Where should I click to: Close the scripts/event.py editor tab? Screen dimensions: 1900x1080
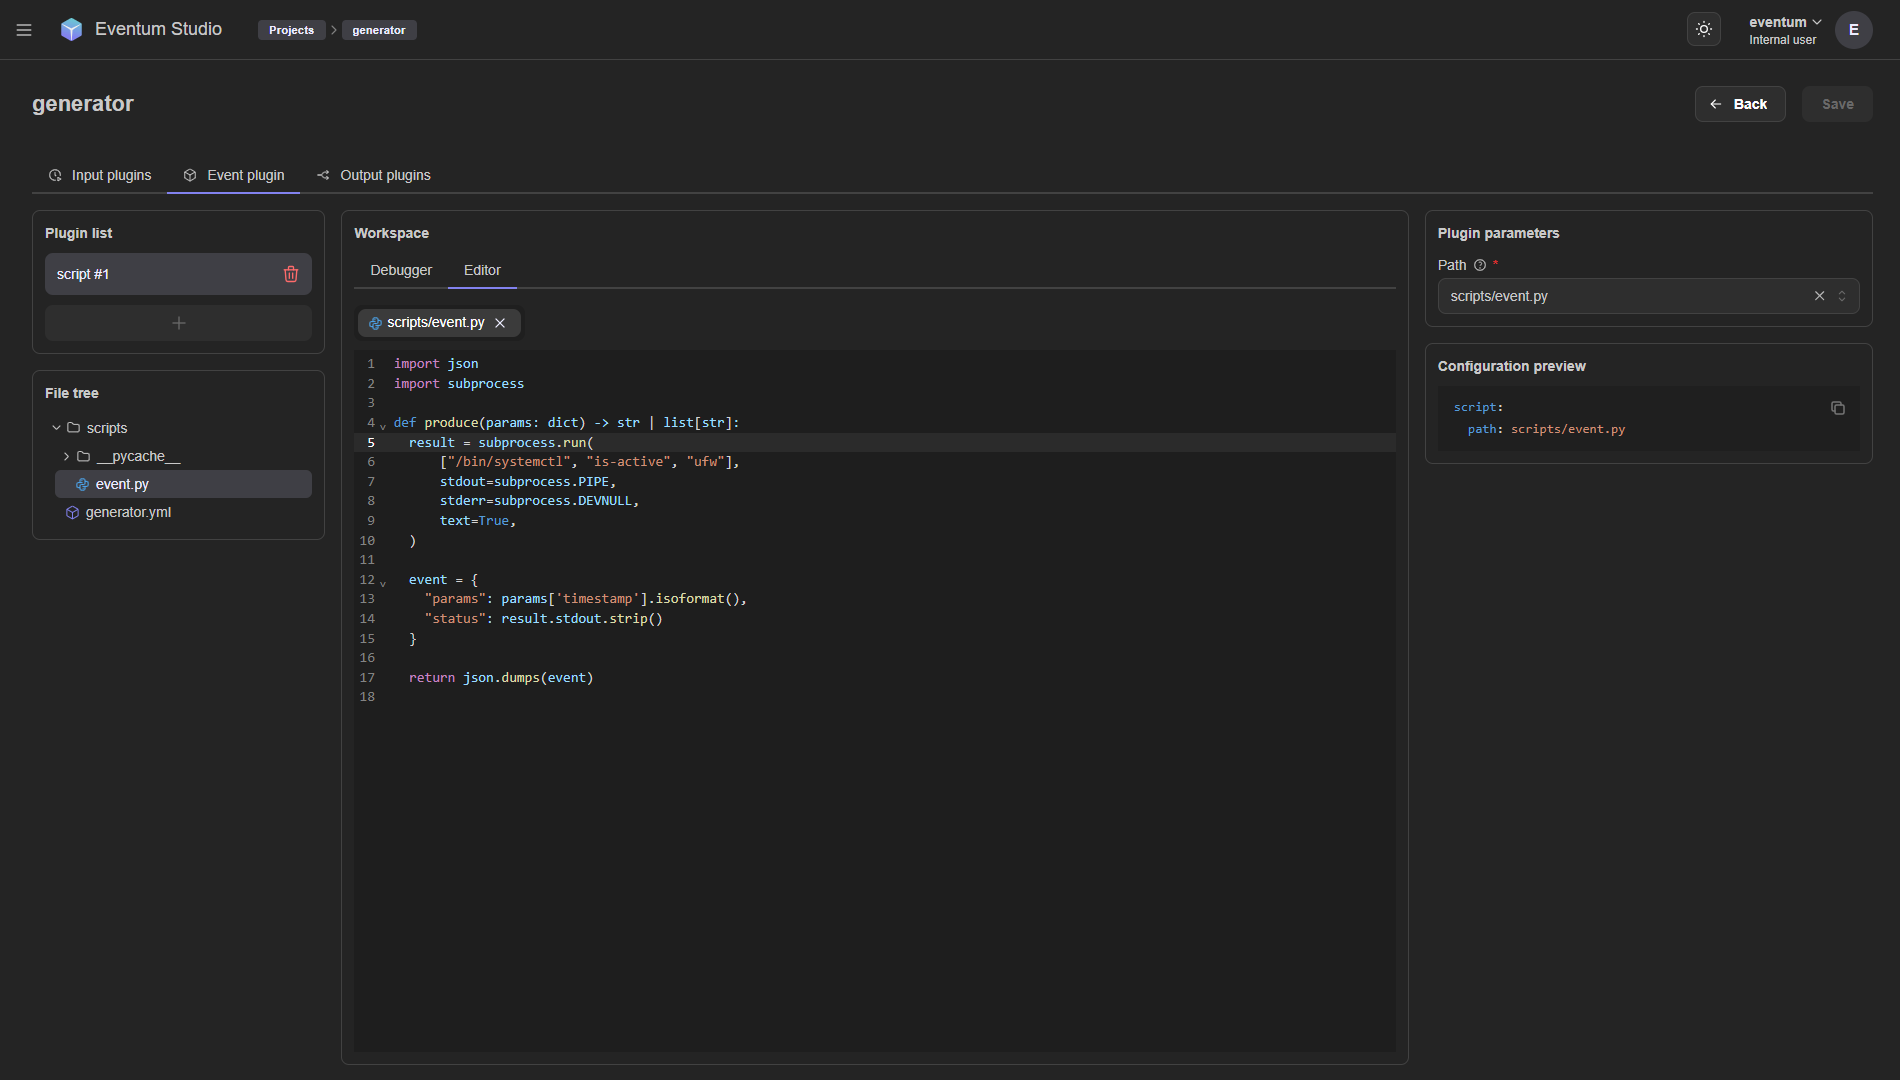pos(500,323)
